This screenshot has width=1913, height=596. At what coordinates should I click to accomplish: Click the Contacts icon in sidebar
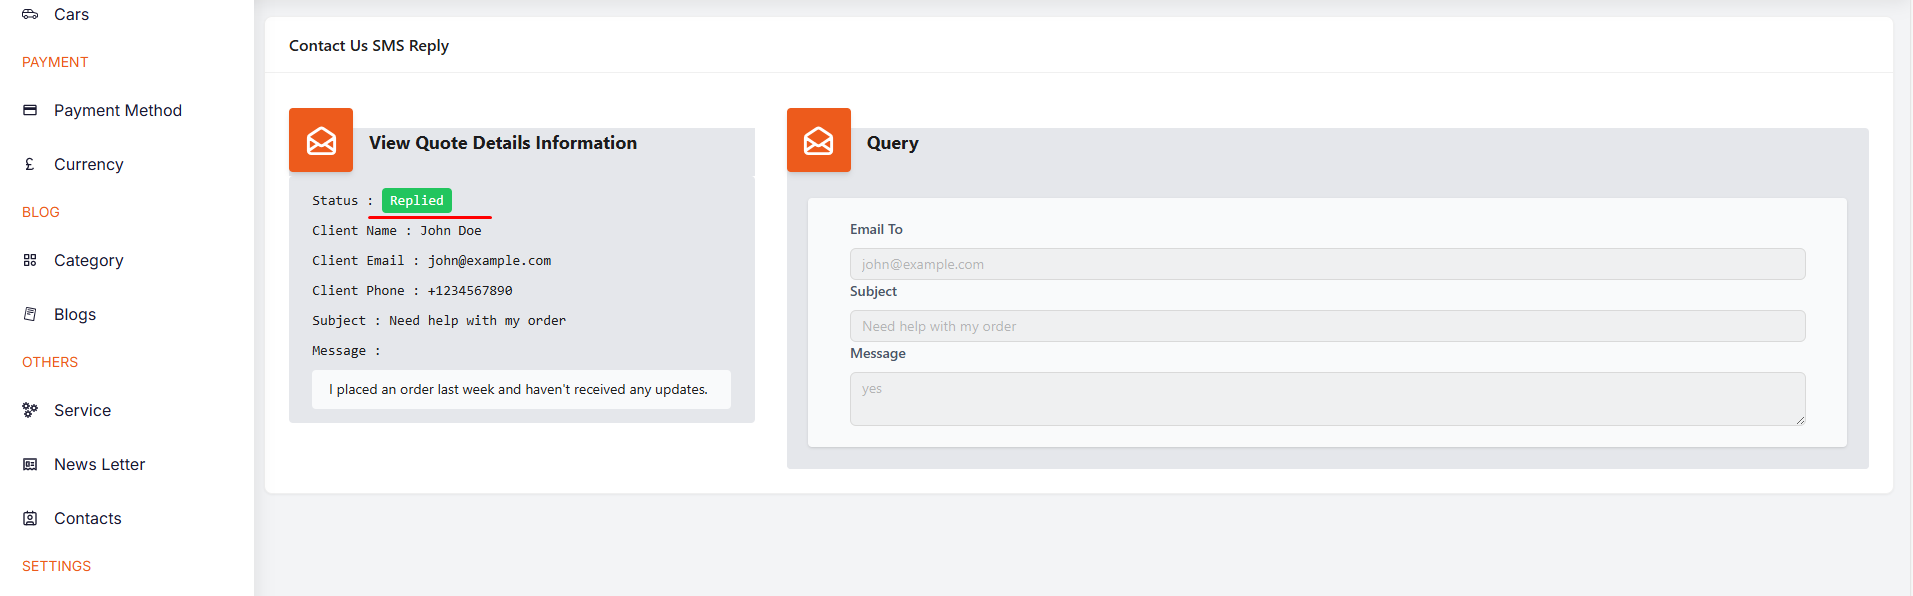(30, 518)
